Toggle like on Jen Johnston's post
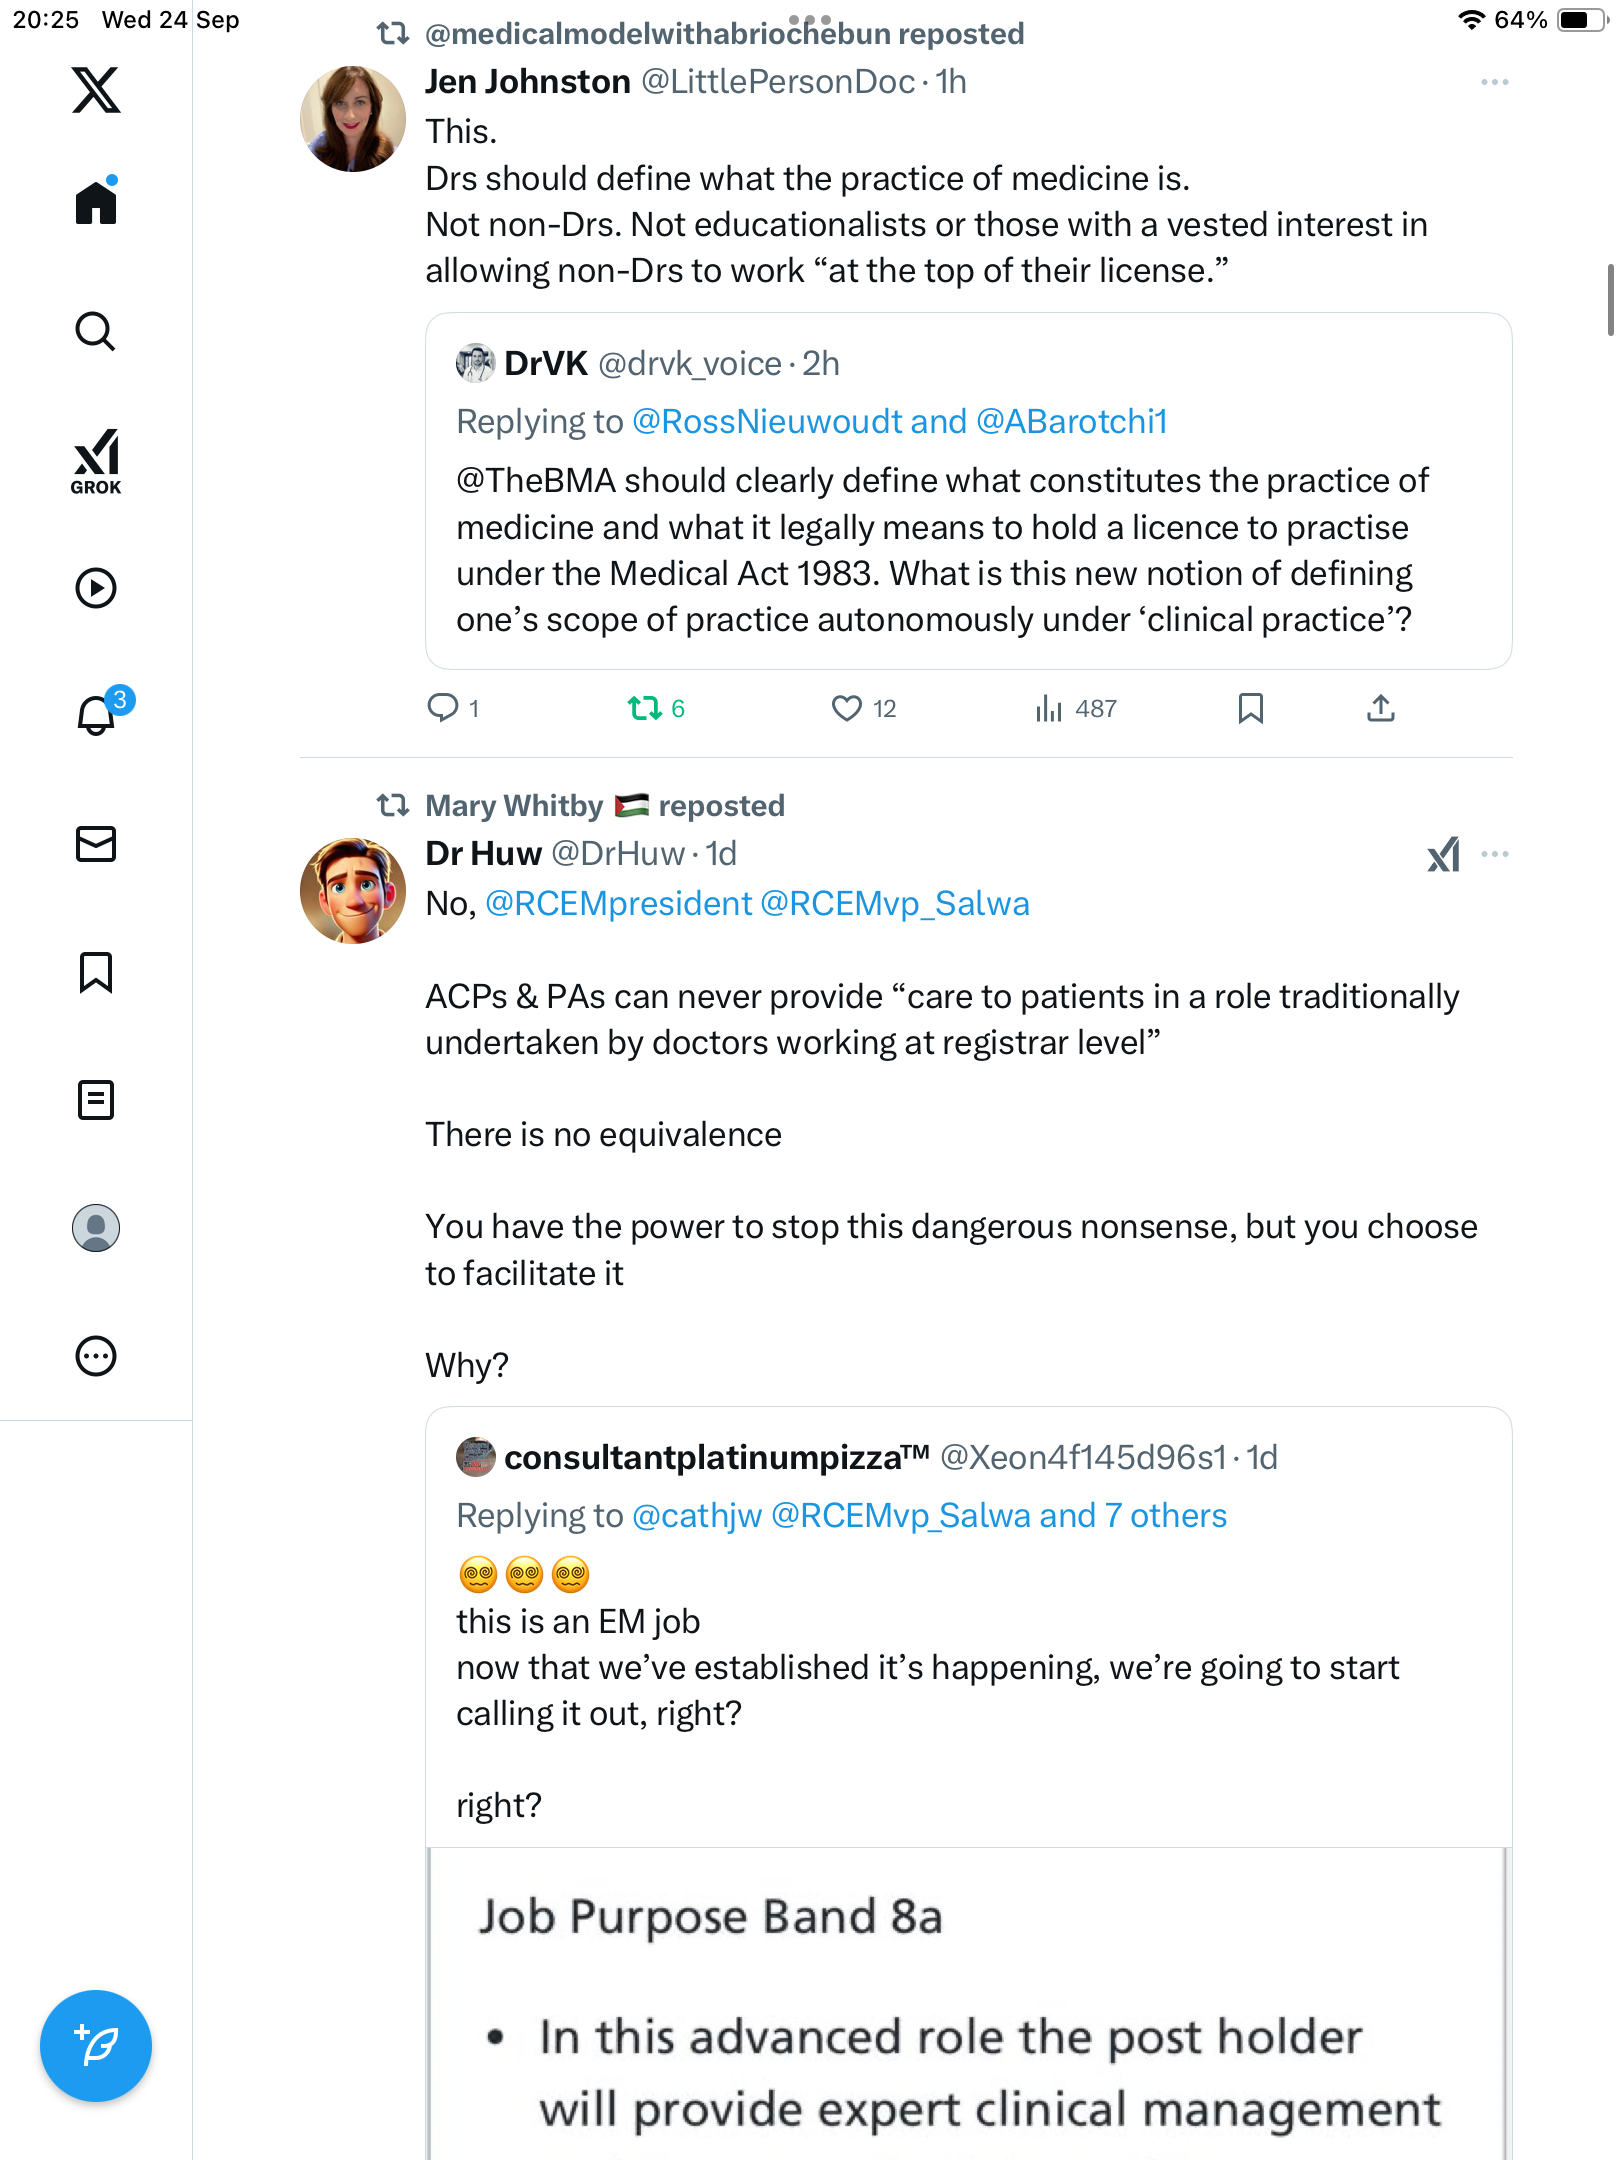 [x=847, y=709]
